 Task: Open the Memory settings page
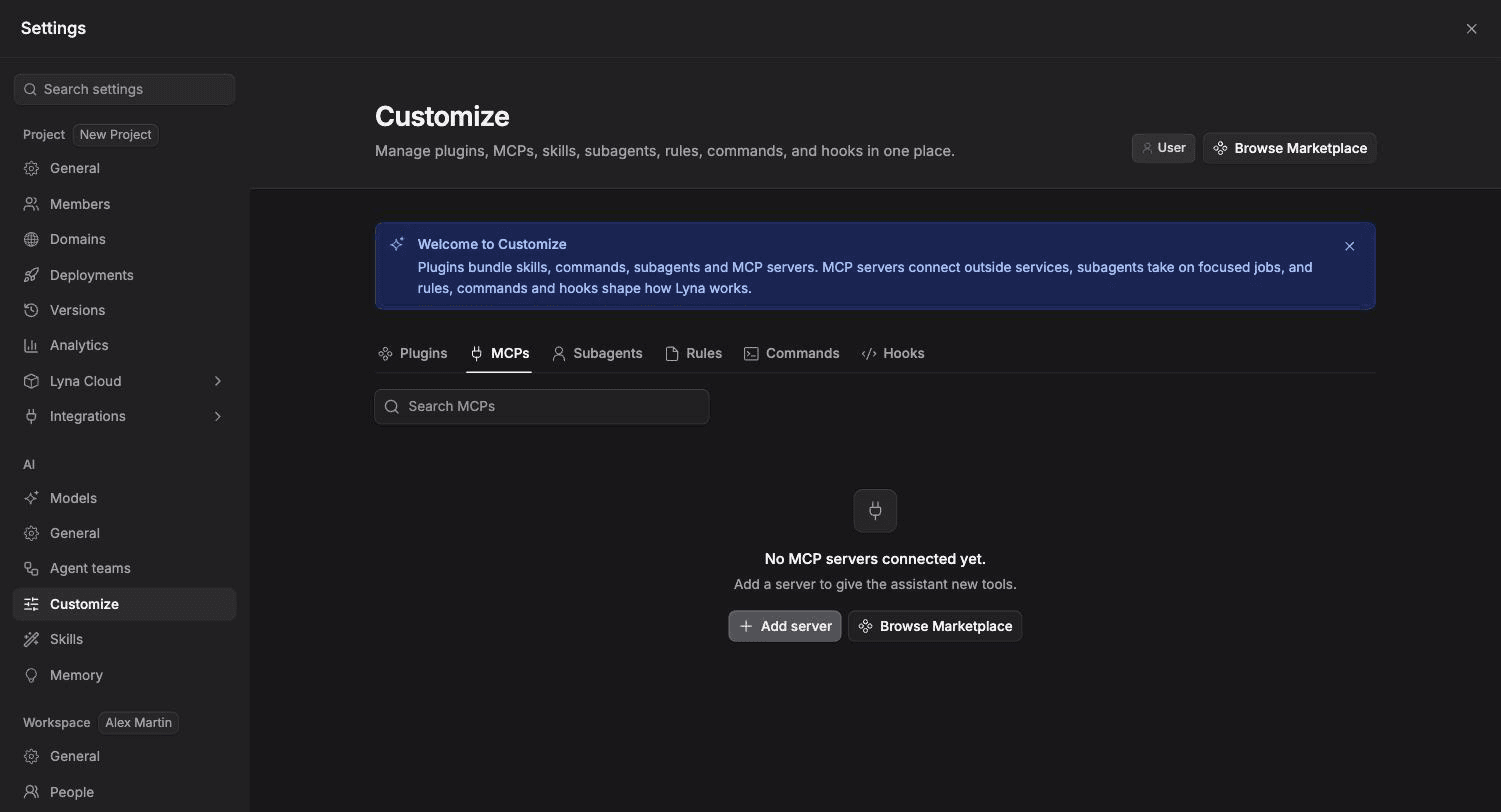click(125, 675)
